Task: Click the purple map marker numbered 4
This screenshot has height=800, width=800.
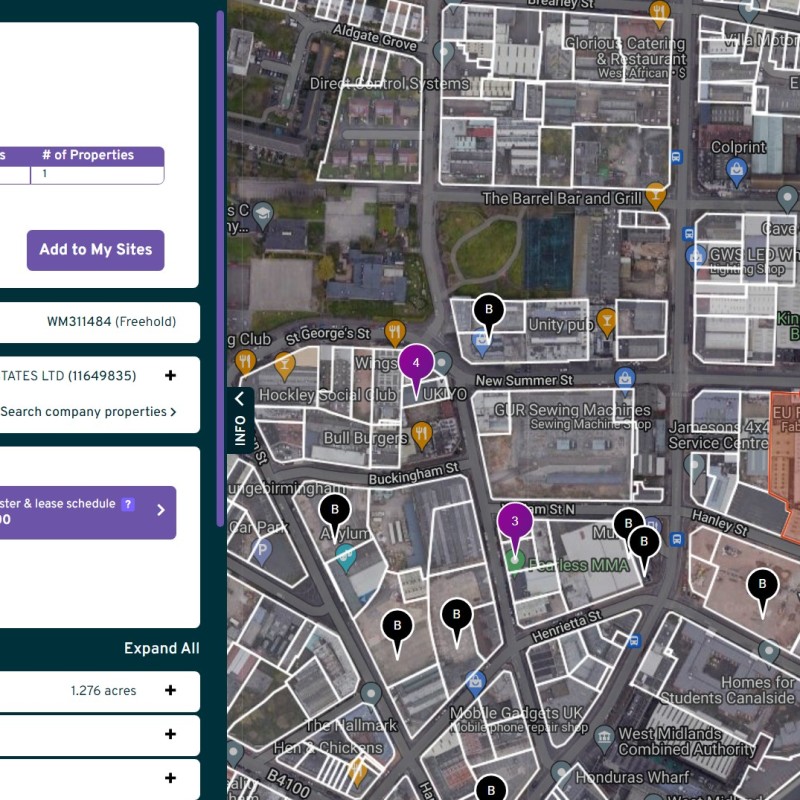Action: 416,364
